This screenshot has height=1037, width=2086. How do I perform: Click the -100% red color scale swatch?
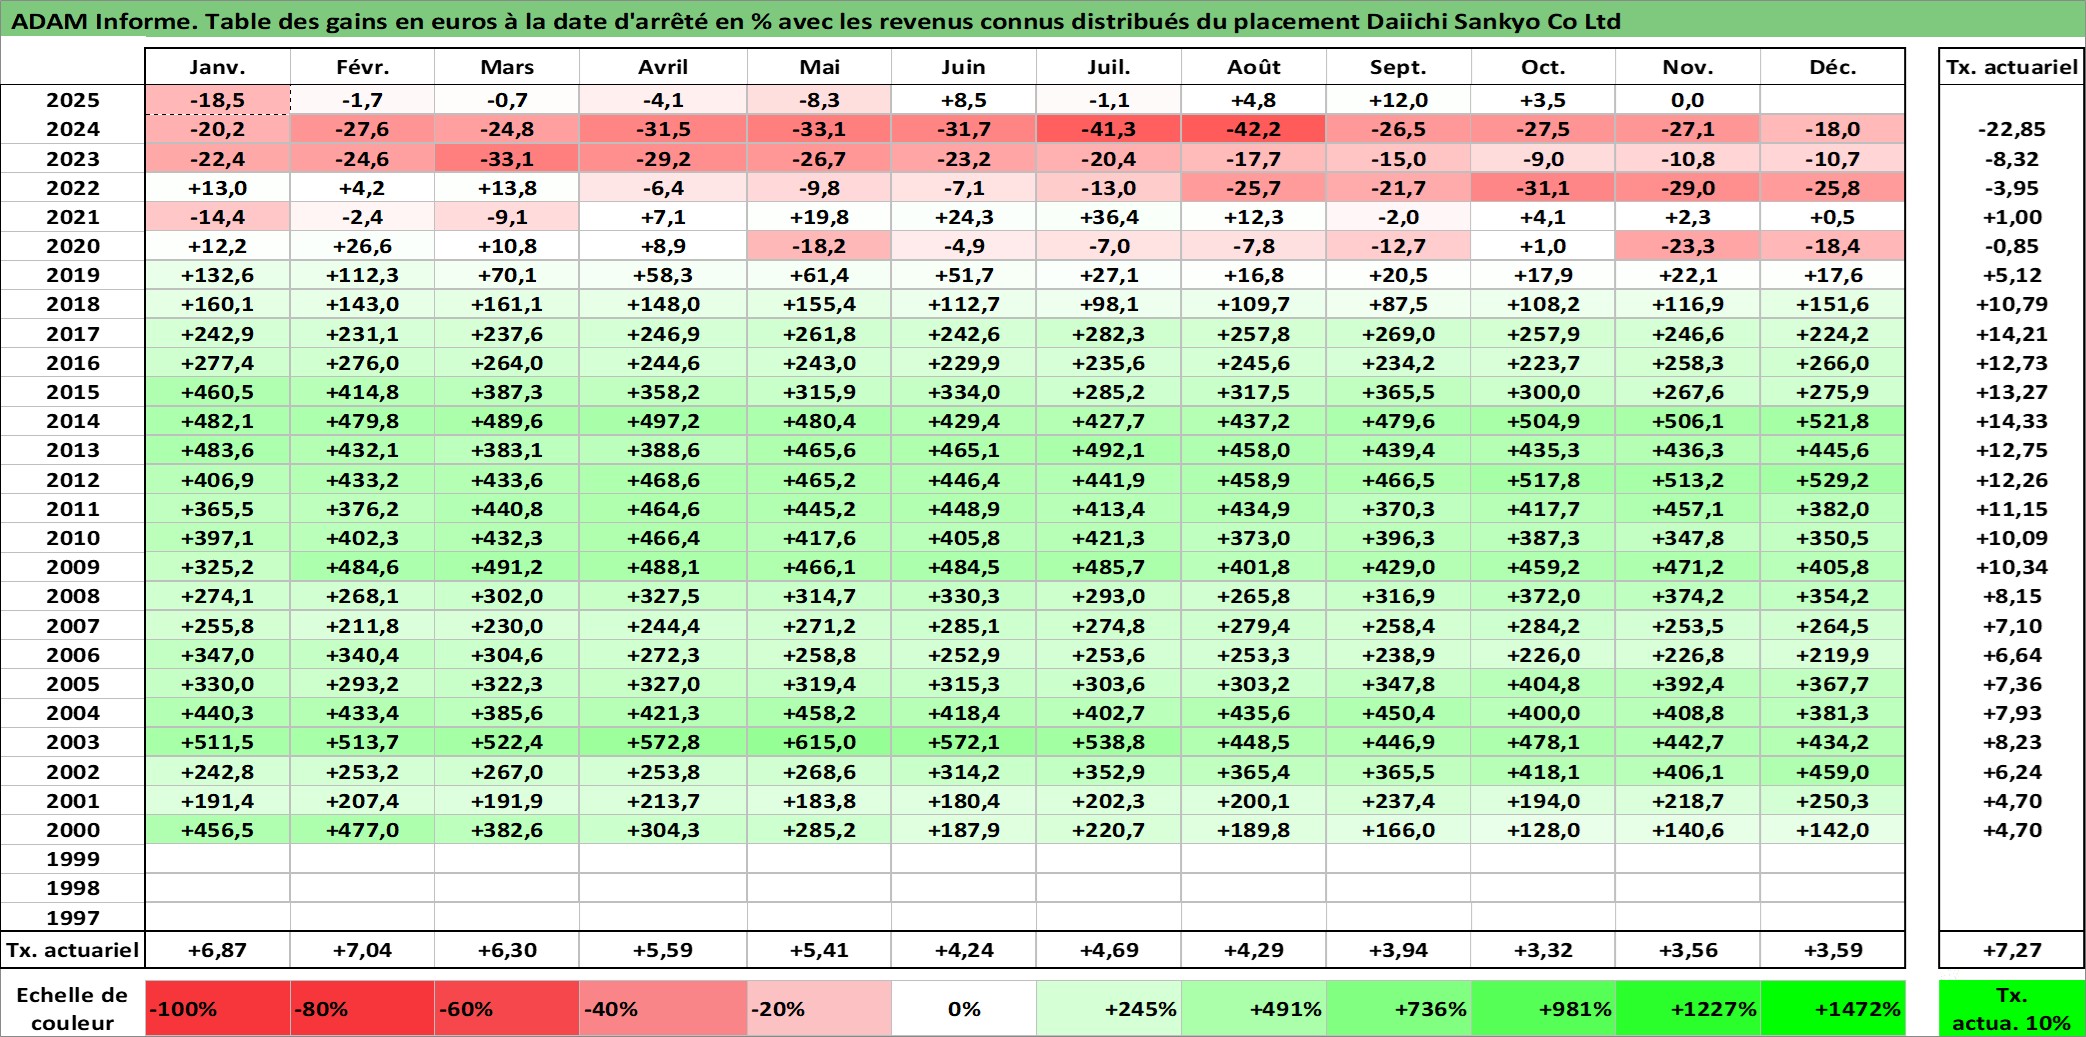point(218,1008)
